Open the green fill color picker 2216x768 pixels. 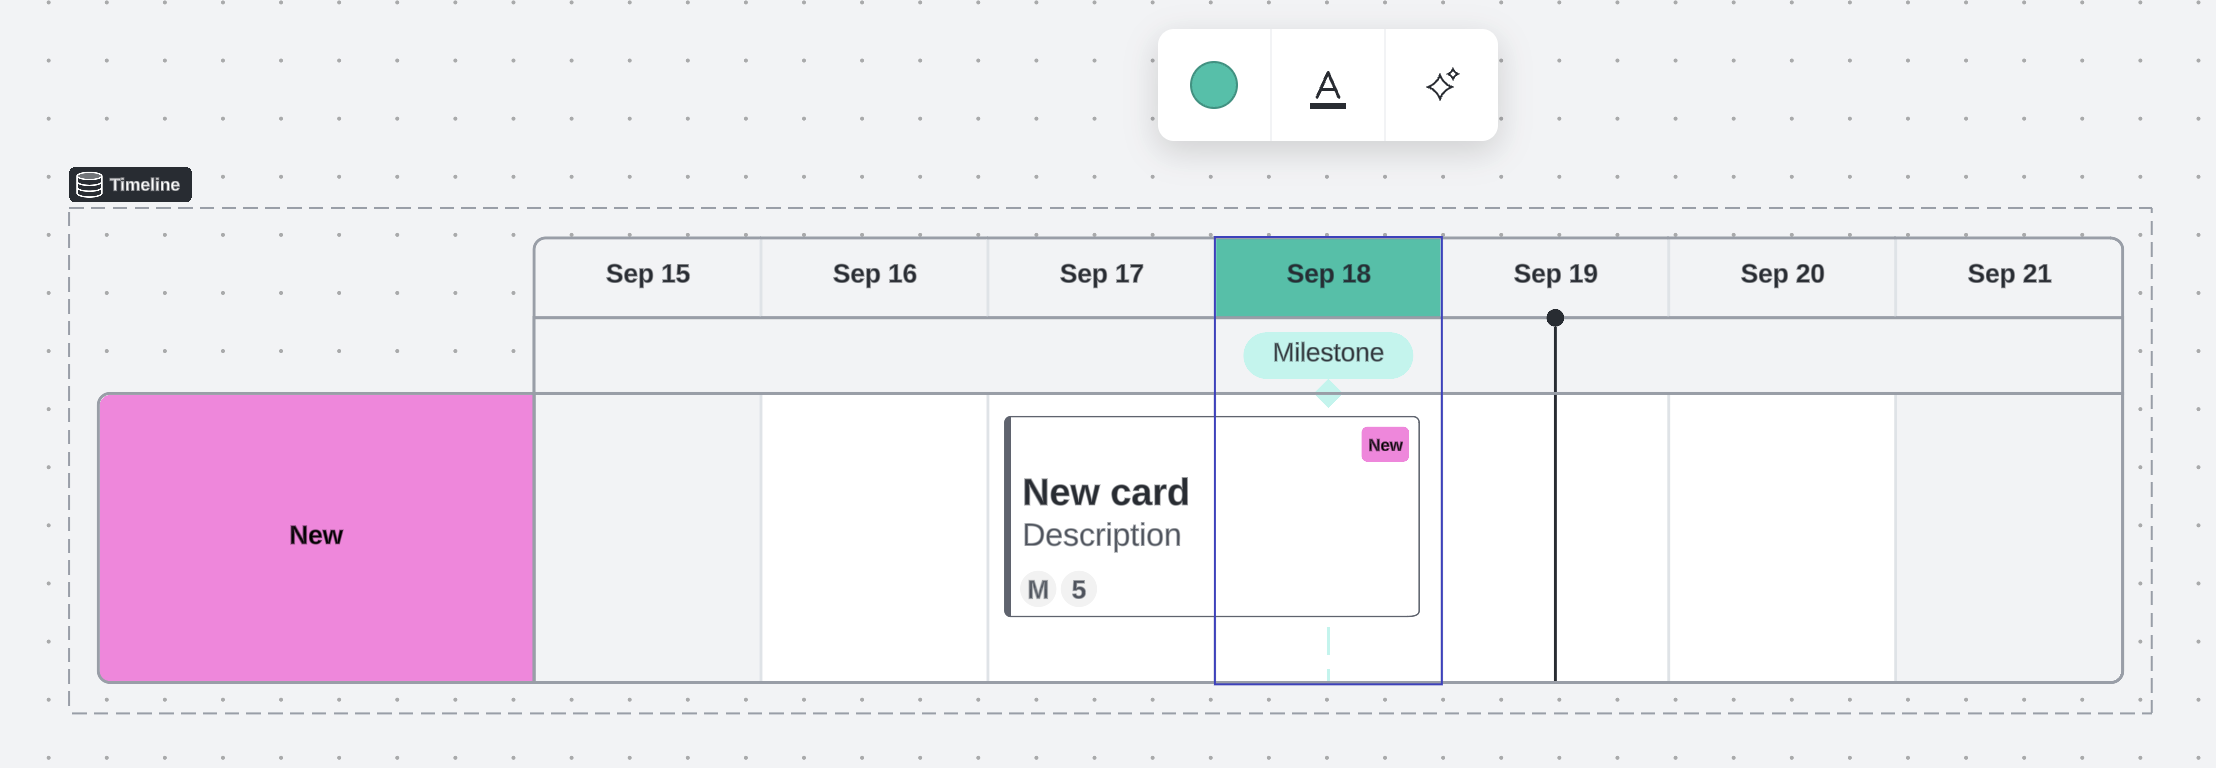click(x=1214, y=85)
